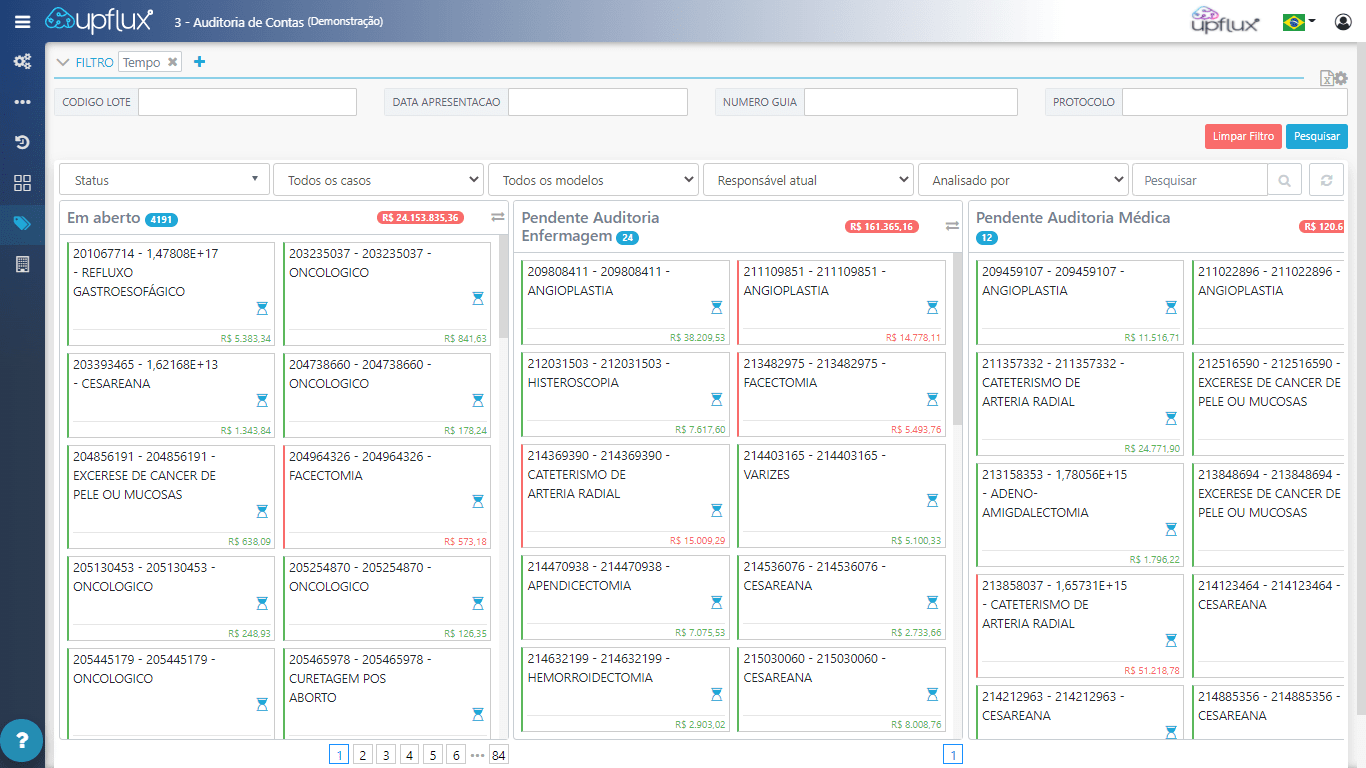This screenshot has height=768, width=1366.
Task: Add a new filter with plus icon
Action: (x=199, y=61)
